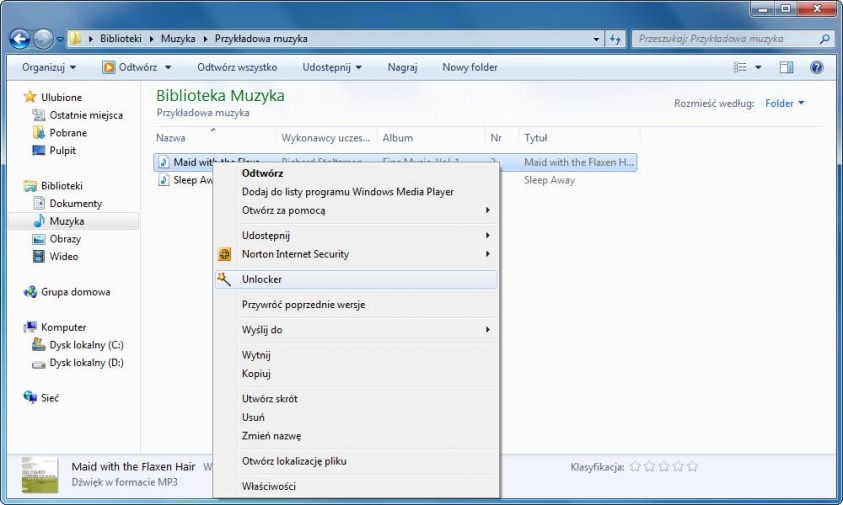Select Usuń in the context menu
843x505 pixels.
(x=253, y=417)
